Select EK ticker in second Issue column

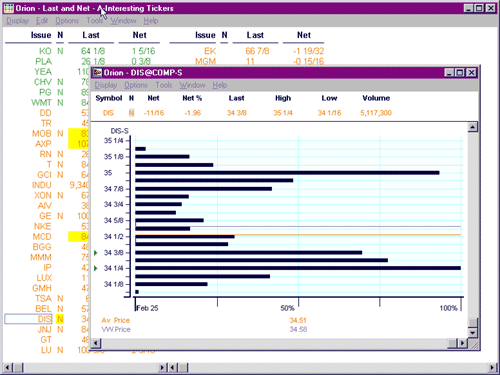(210, 51)
